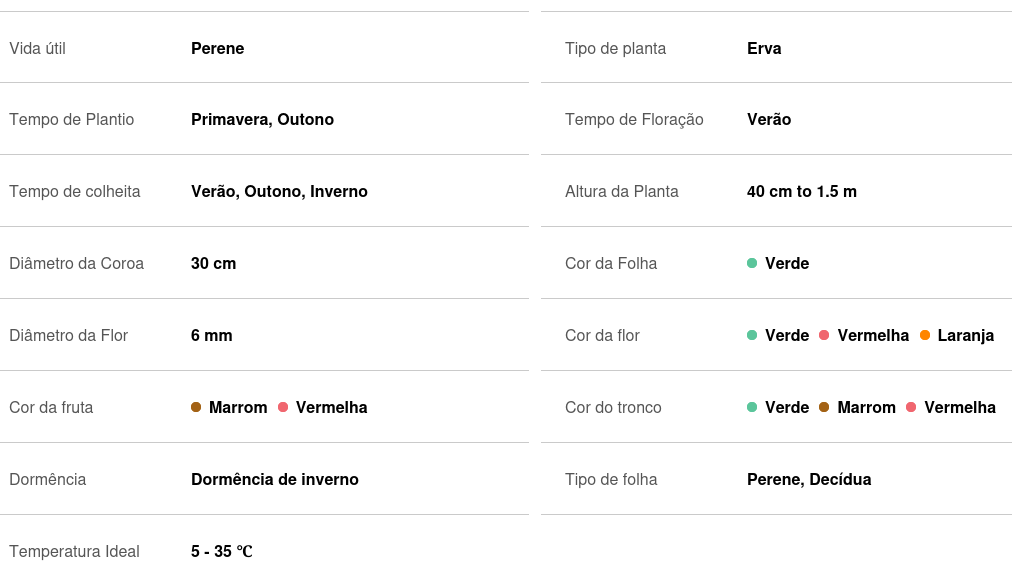1012x567 pixels.
Task: Click the Tempo de Plantio label
Action: coord(72,119)
